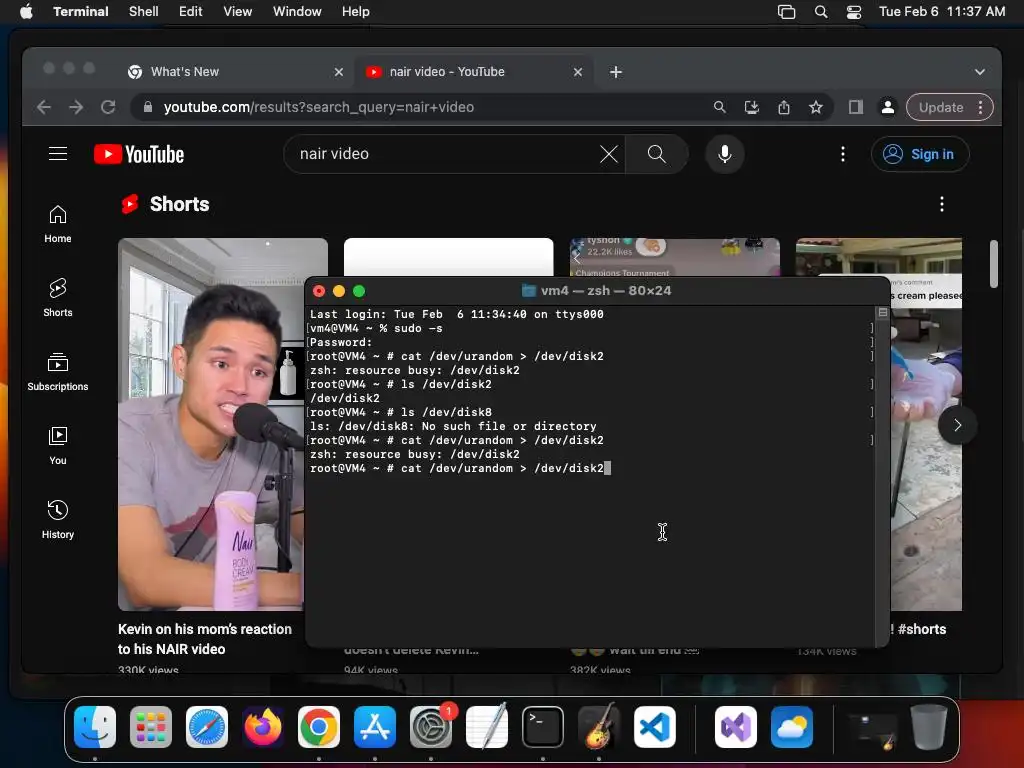Click the YouTube logo
Image resolution: width=1024 pixels, height=768 pixels.
pyautogui.click(x=139, y=154)
